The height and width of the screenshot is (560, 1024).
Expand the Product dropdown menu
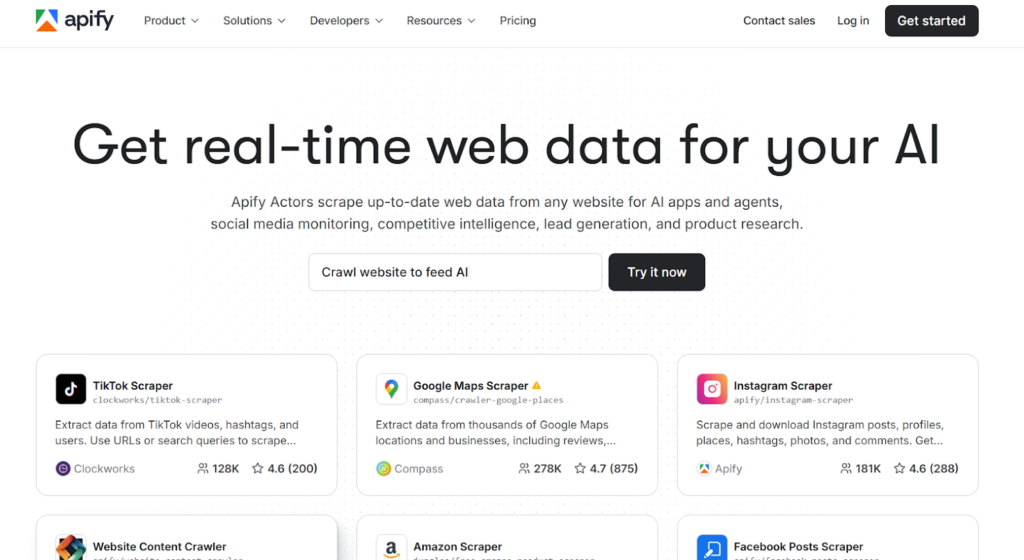(171, 21)
